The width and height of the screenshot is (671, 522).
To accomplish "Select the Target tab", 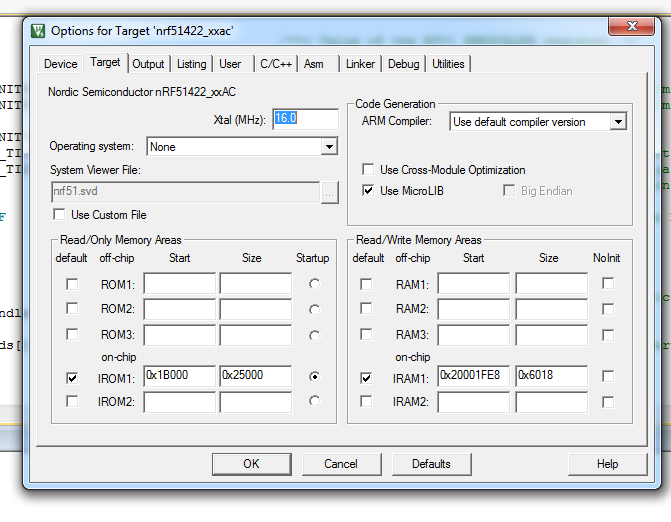I will 105,62.
